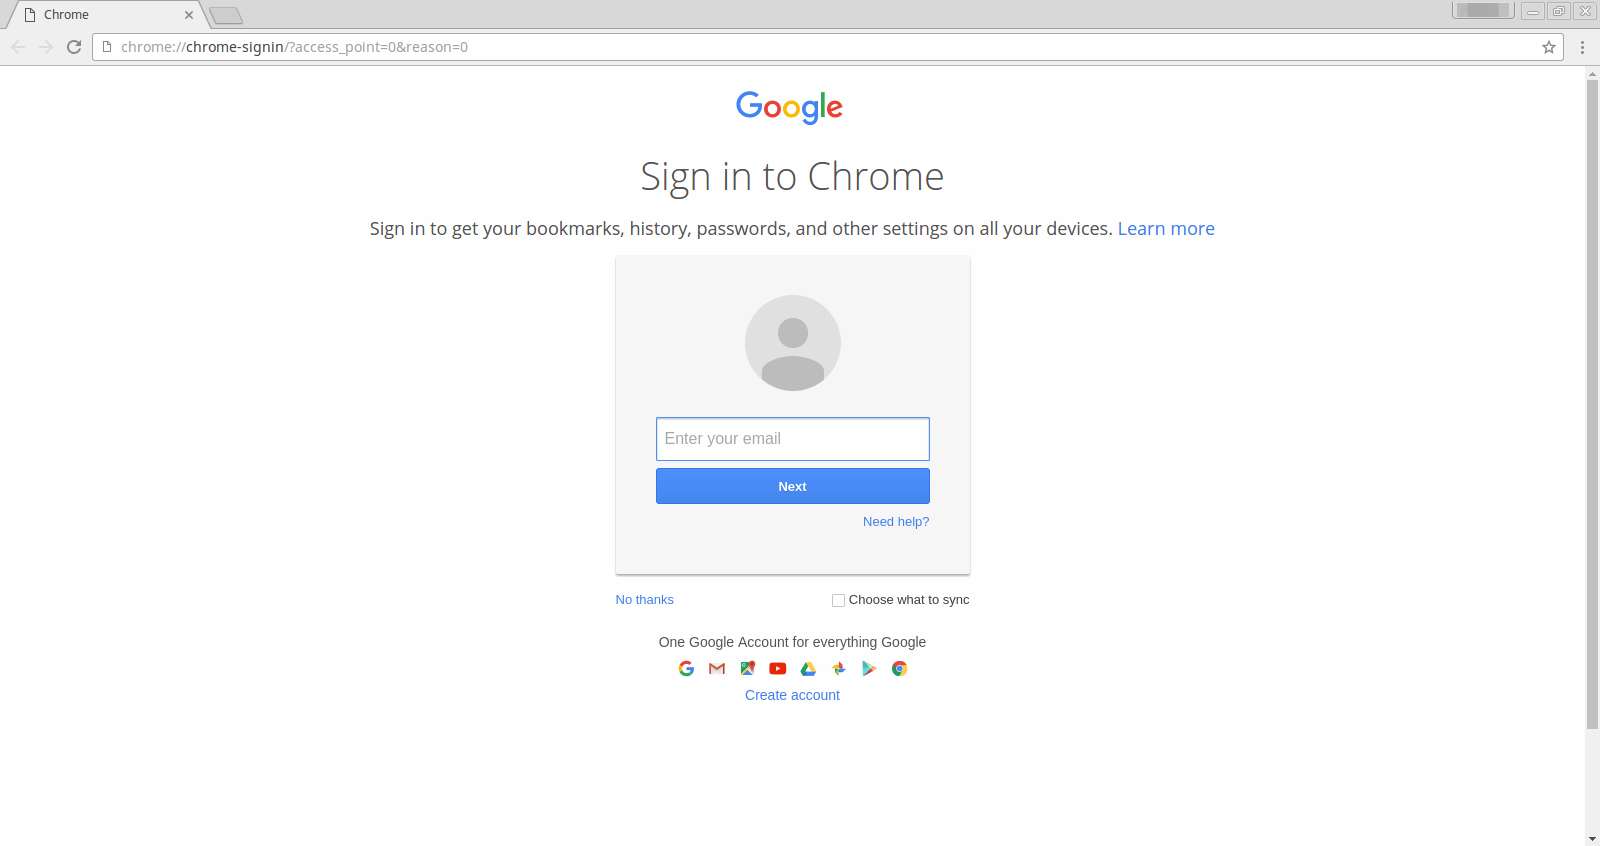Select the YouTube icon
This screenshot has width=1600, height=846.
point(777,668)
